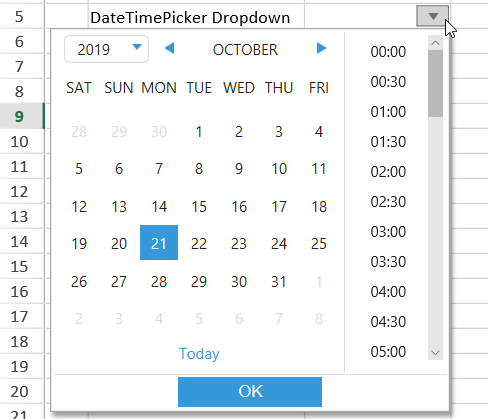Click the Today link

coord(199,354)
